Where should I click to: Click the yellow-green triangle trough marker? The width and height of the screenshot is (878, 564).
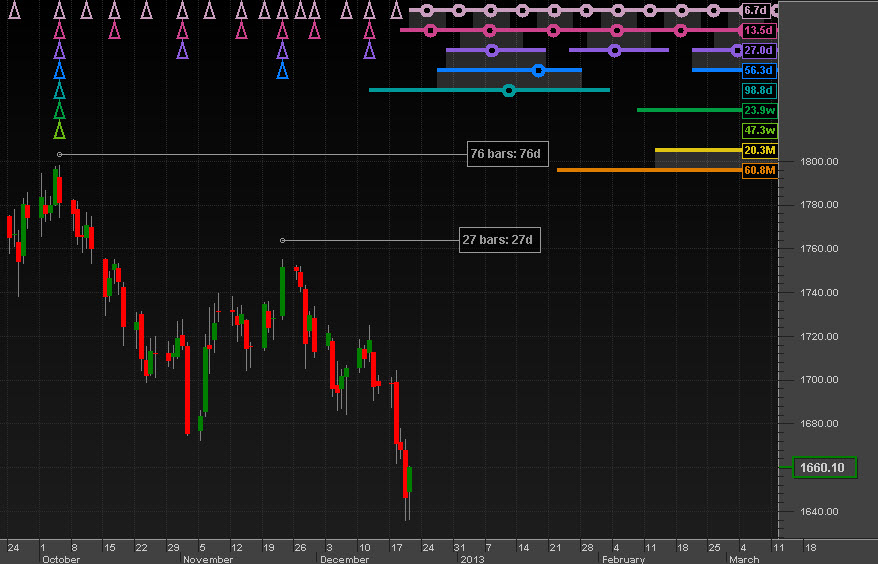tap(59, 131)
